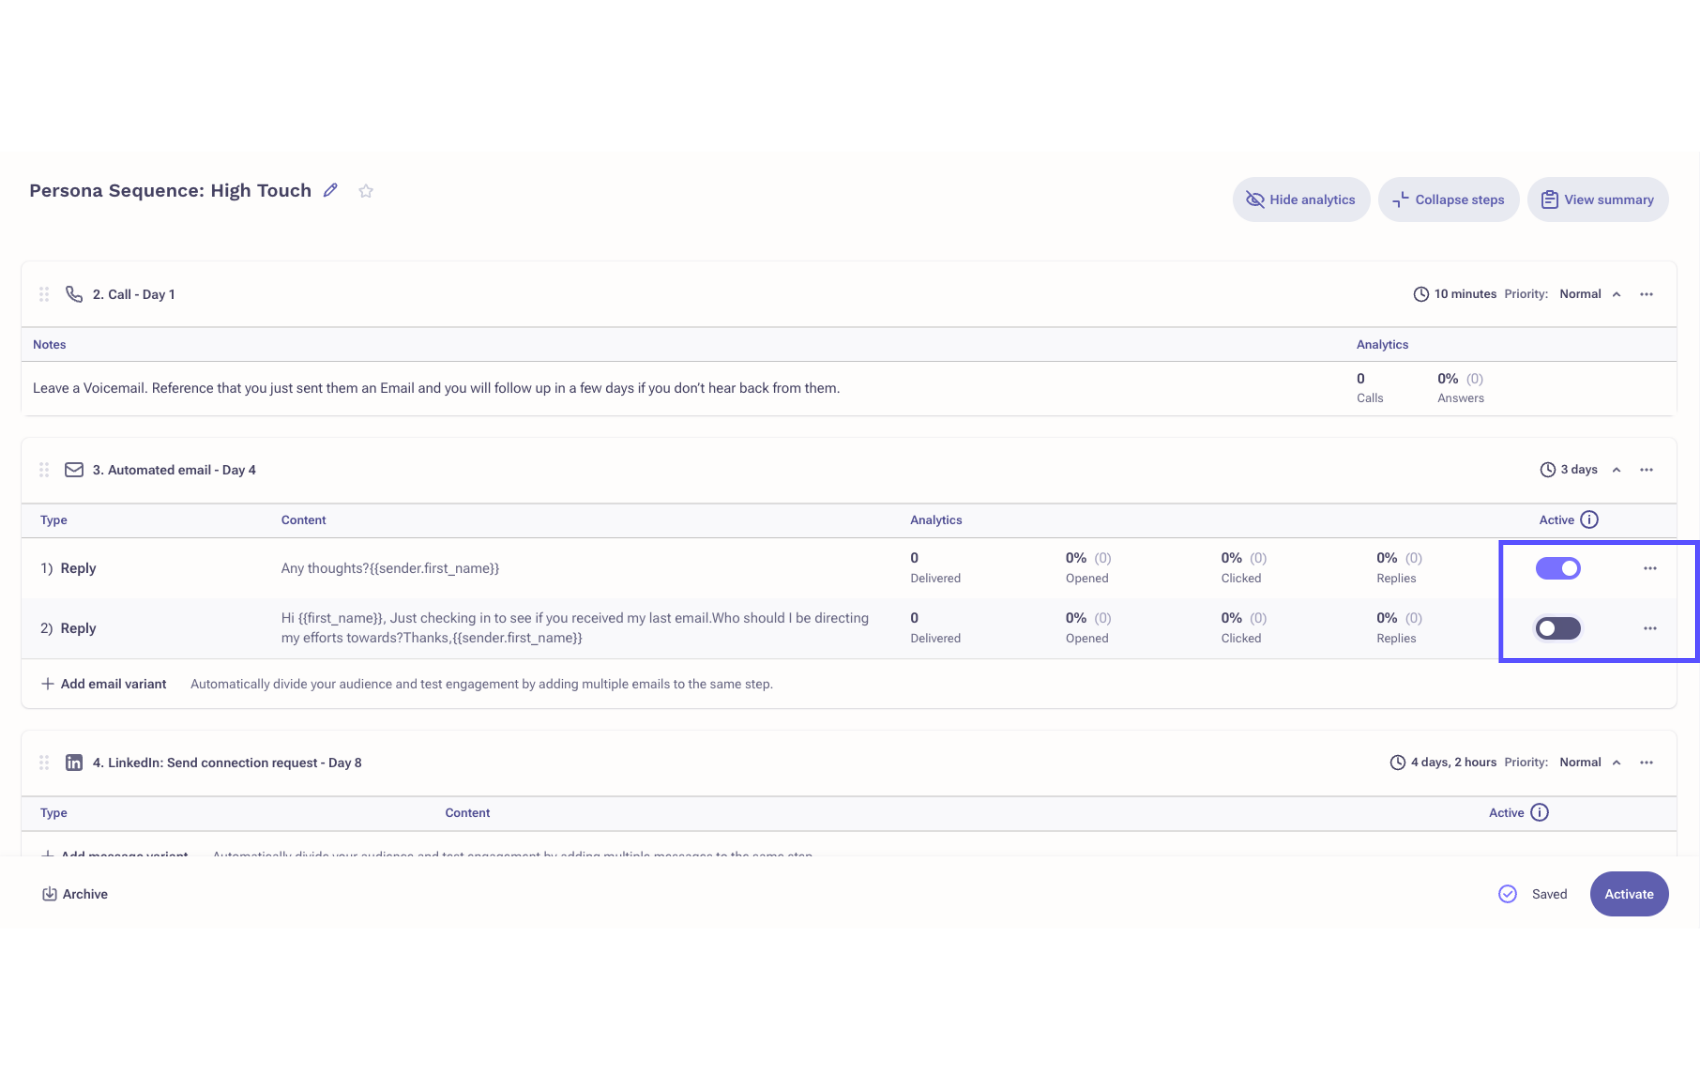Click the Reply type of second email variant
This screenshot has width=1700, height=1080.
pyautogui.click(x=78, y=628)
